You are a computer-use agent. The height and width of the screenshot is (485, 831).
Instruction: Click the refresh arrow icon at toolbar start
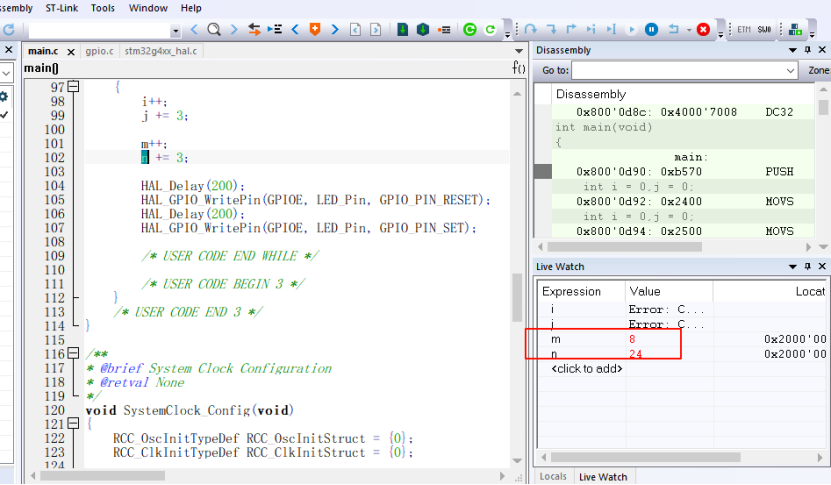tap(9, 30)
